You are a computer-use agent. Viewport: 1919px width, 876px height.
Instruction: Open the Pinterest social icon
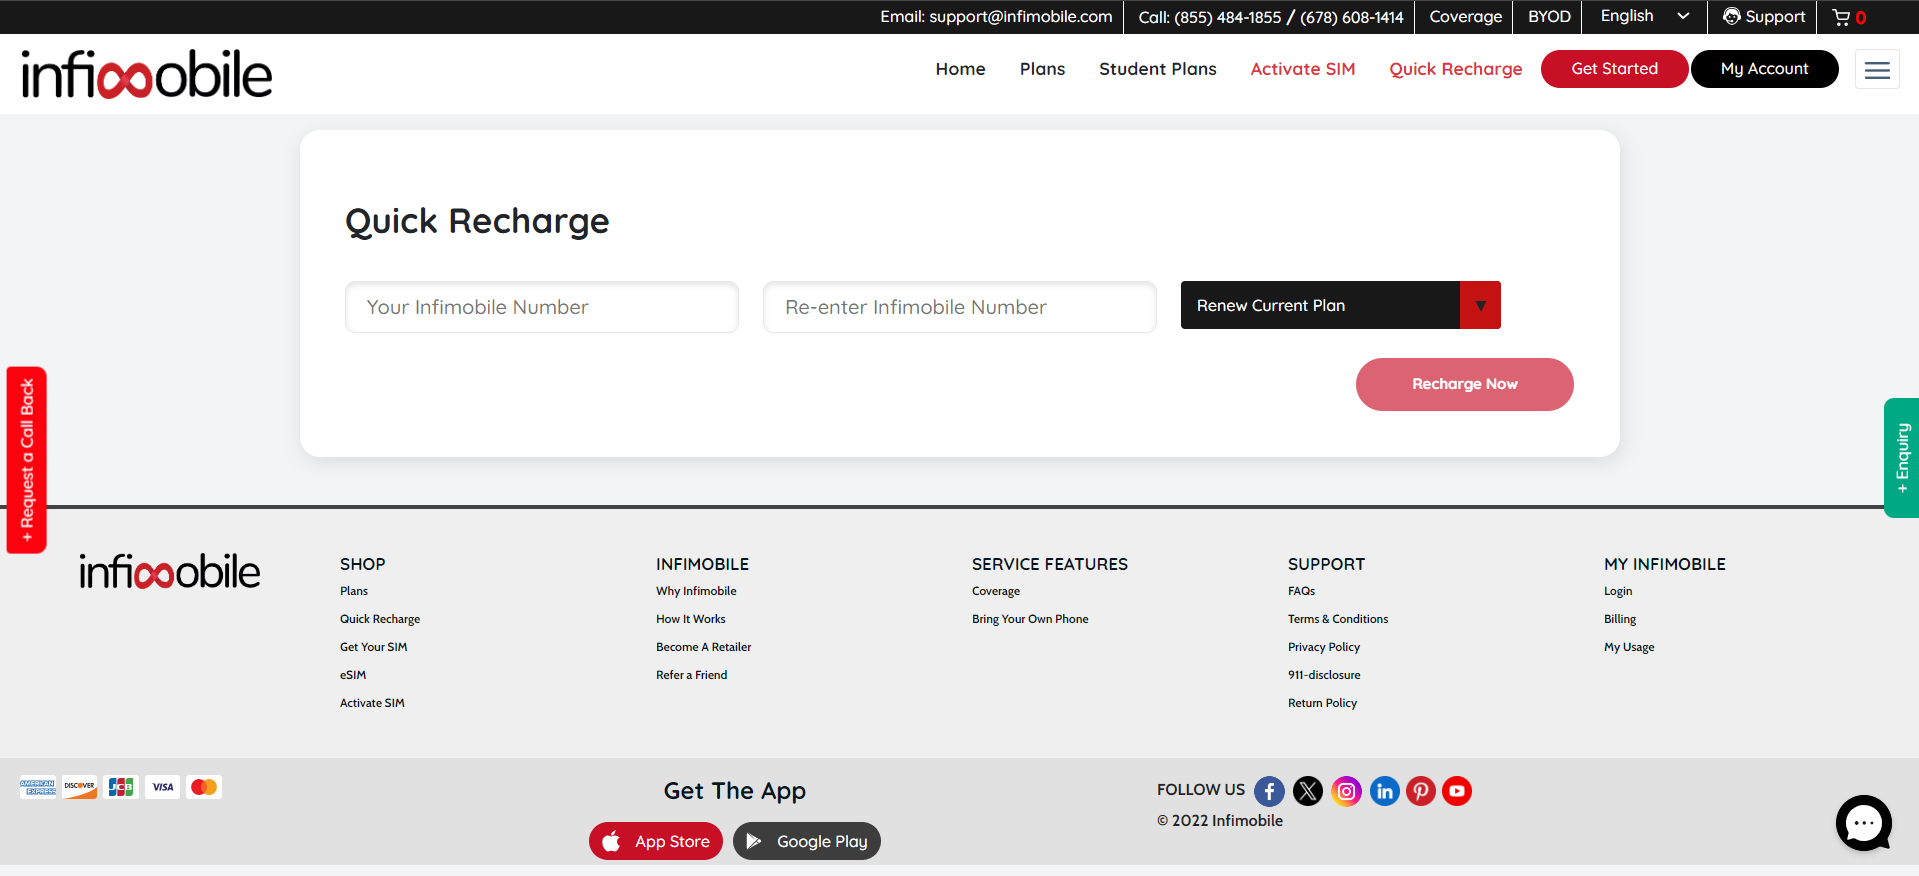[x=1421, y=791]
